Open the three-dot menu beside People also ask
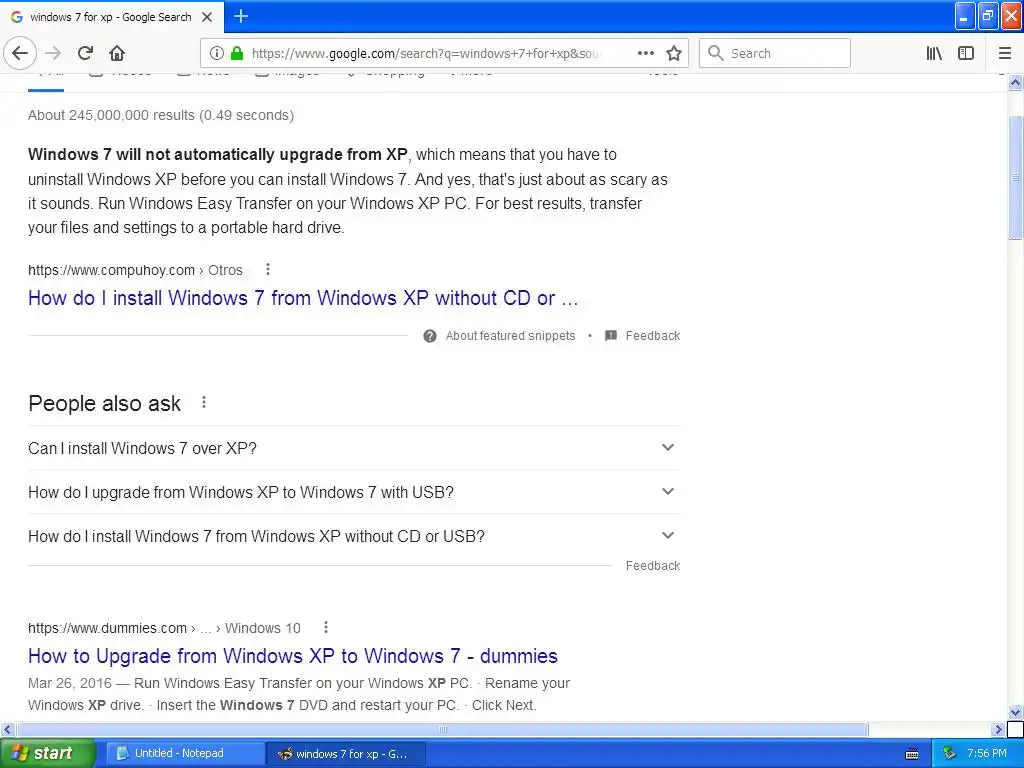This screenshot has width=1024, height=768. (x=204, y=402)
